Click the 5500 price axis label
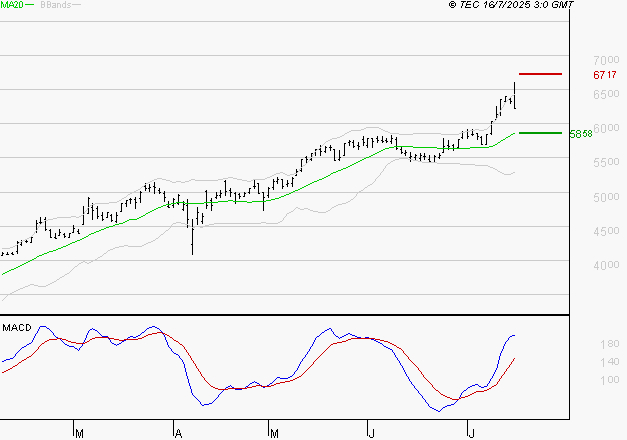Viewport: 627px width, 440px height. click(x=606, y=162)
